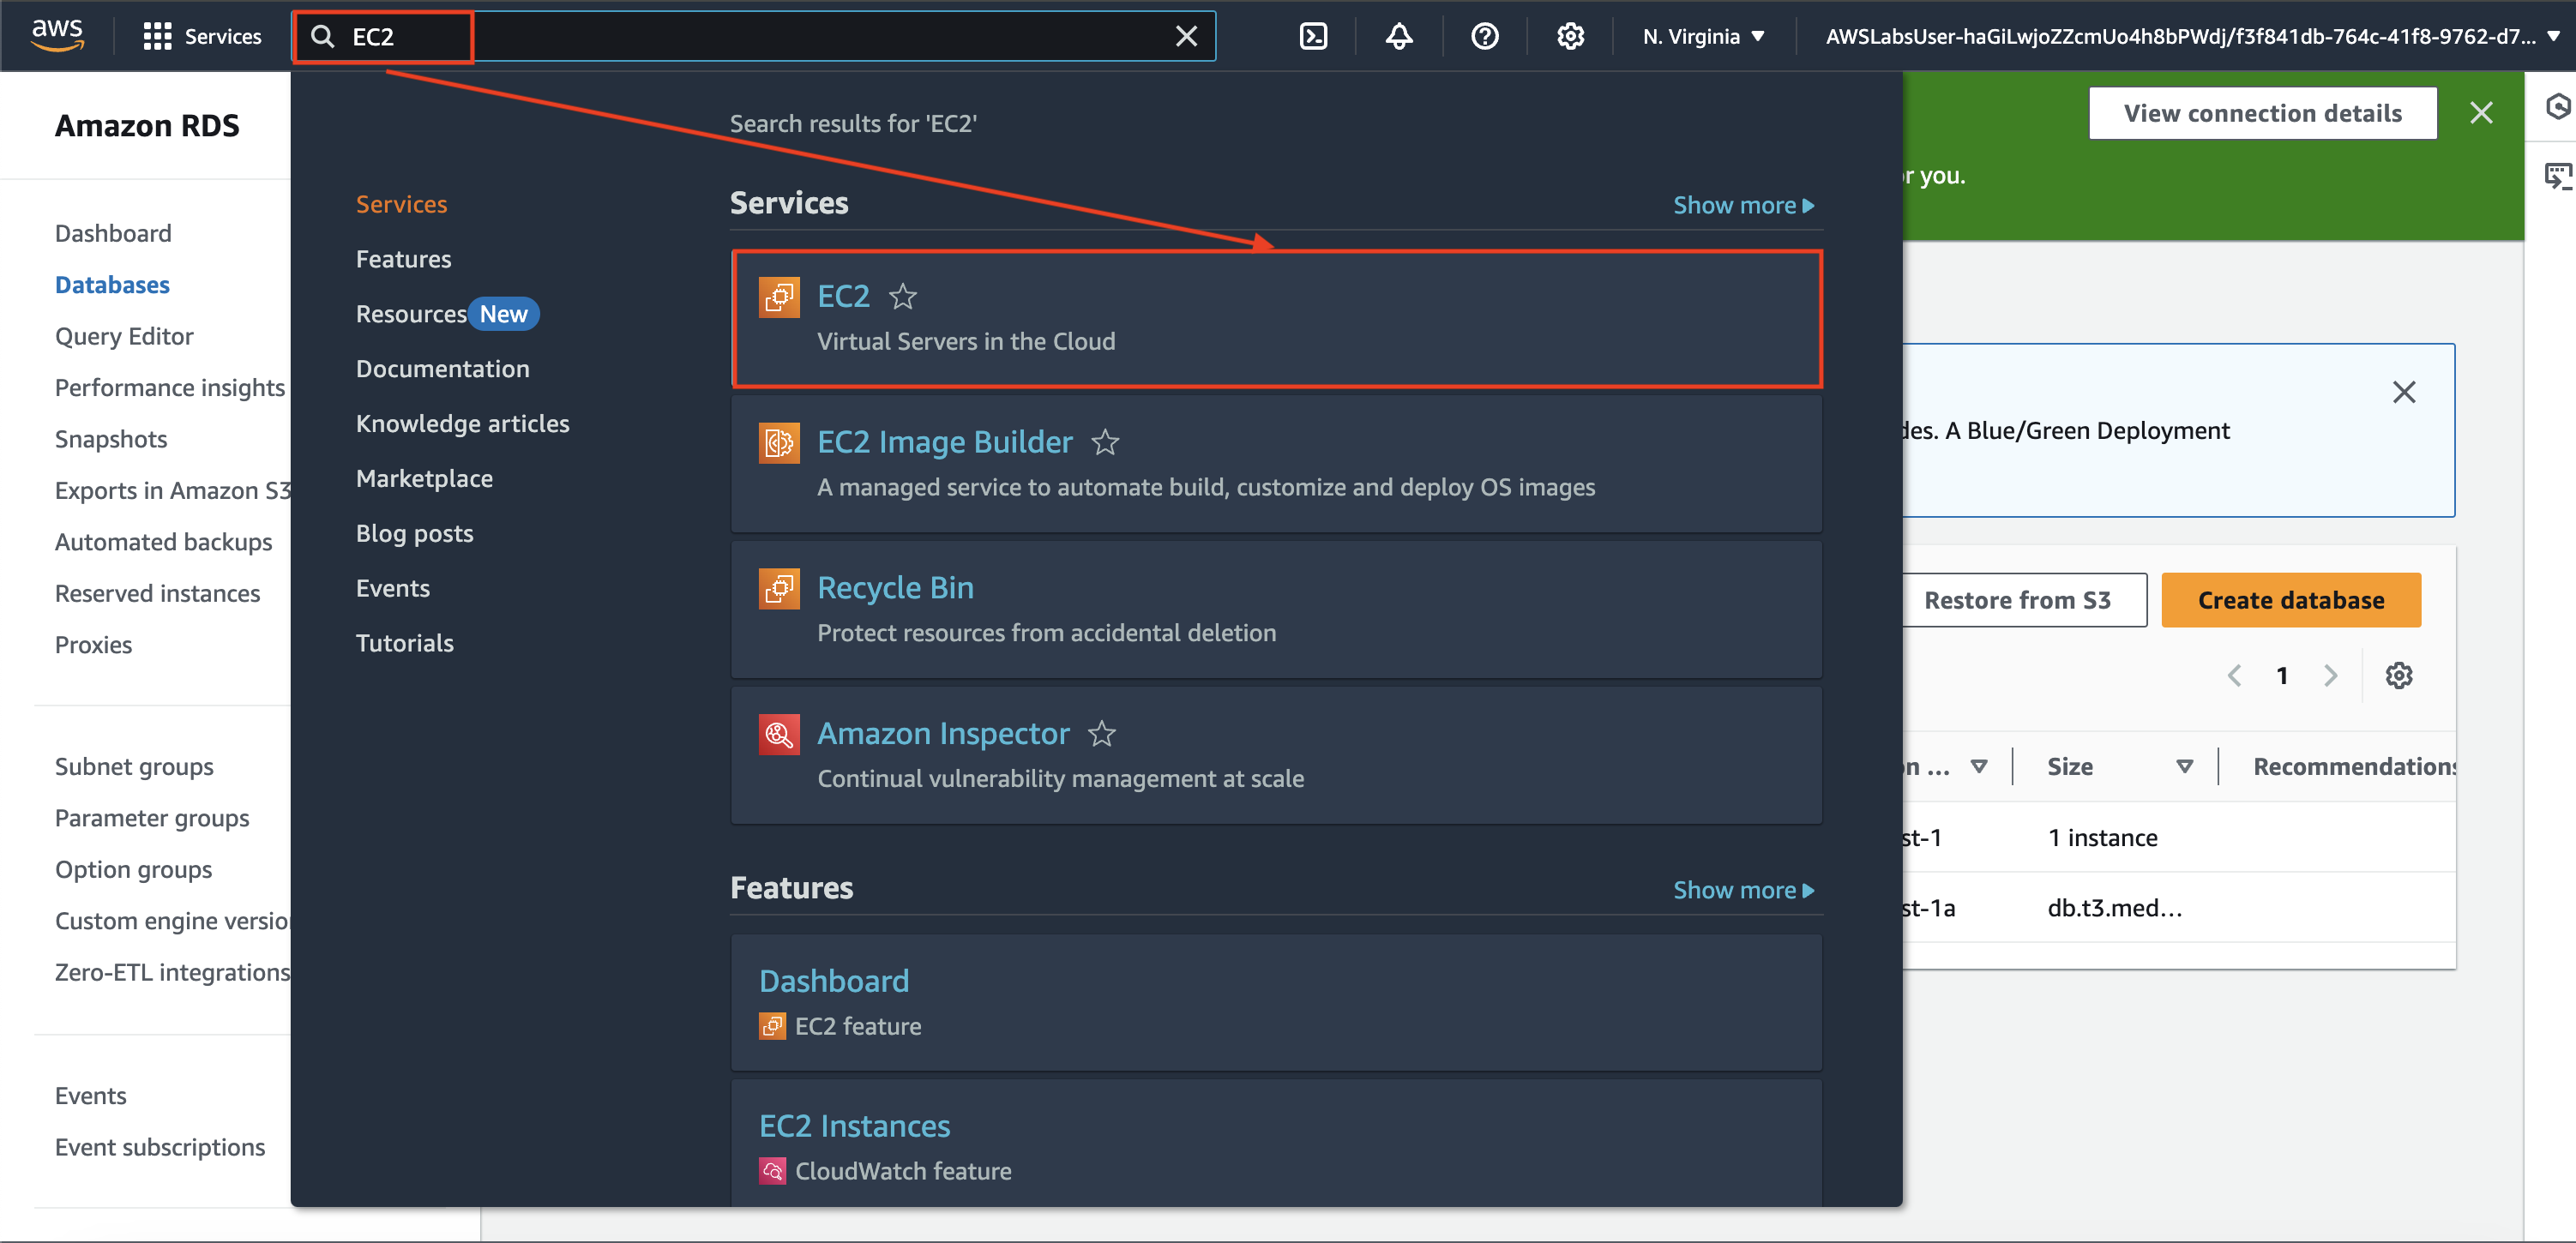
Task: Open the AWSLabsUser account dropdown
Action: point(2193,37)
